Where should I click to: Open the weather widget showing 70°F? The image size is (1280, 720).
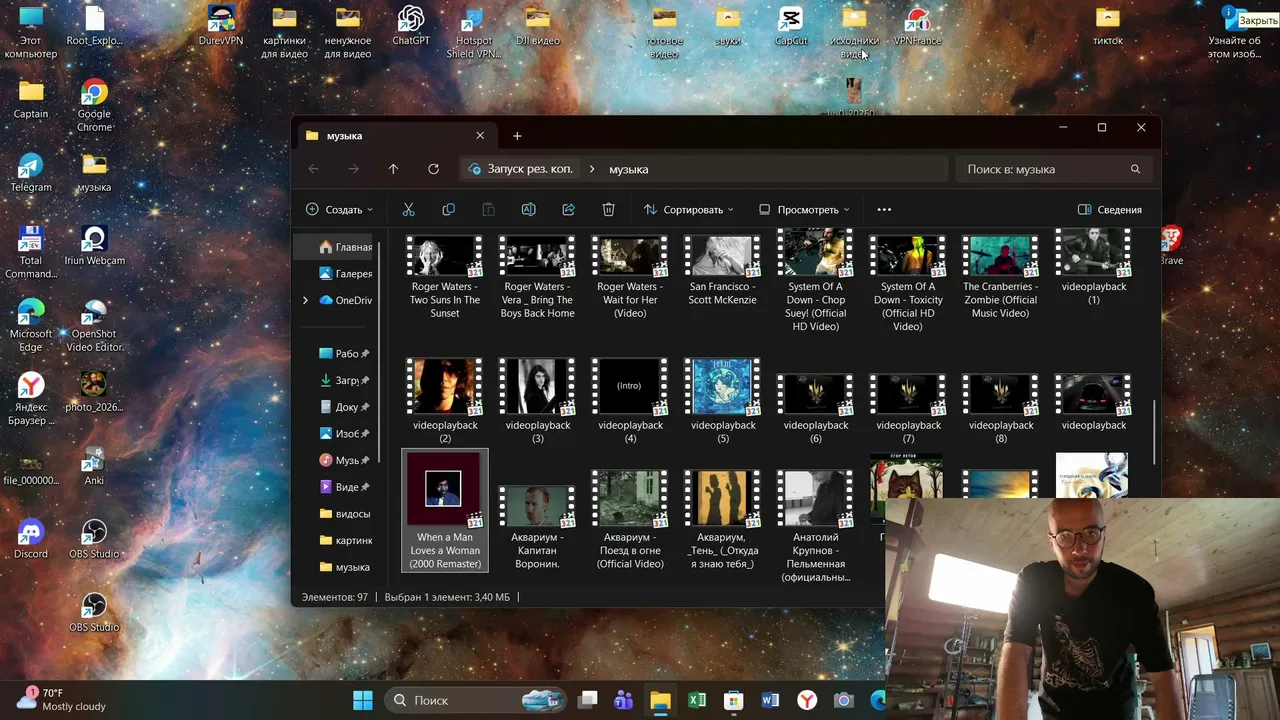click(62, 699)
